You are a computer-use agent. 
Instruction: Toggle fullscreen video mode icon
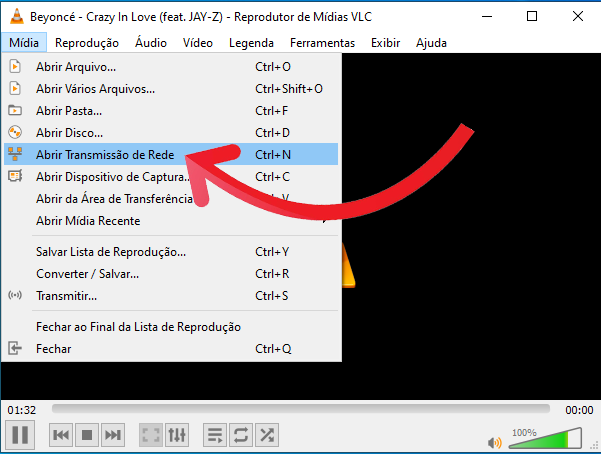151,435
